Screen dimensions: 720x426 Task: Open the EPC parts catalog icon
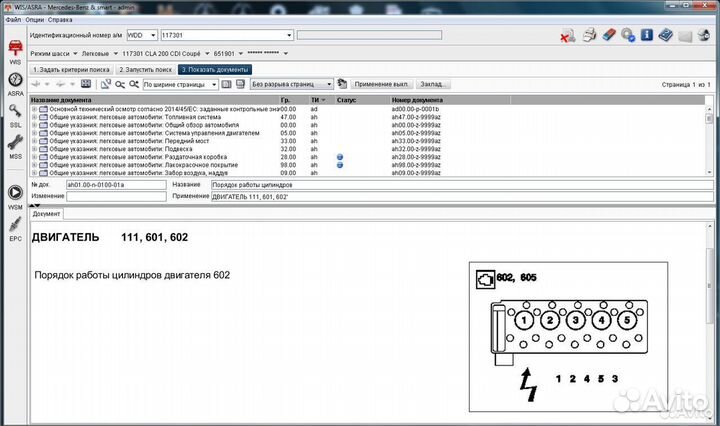coord(15,226)
